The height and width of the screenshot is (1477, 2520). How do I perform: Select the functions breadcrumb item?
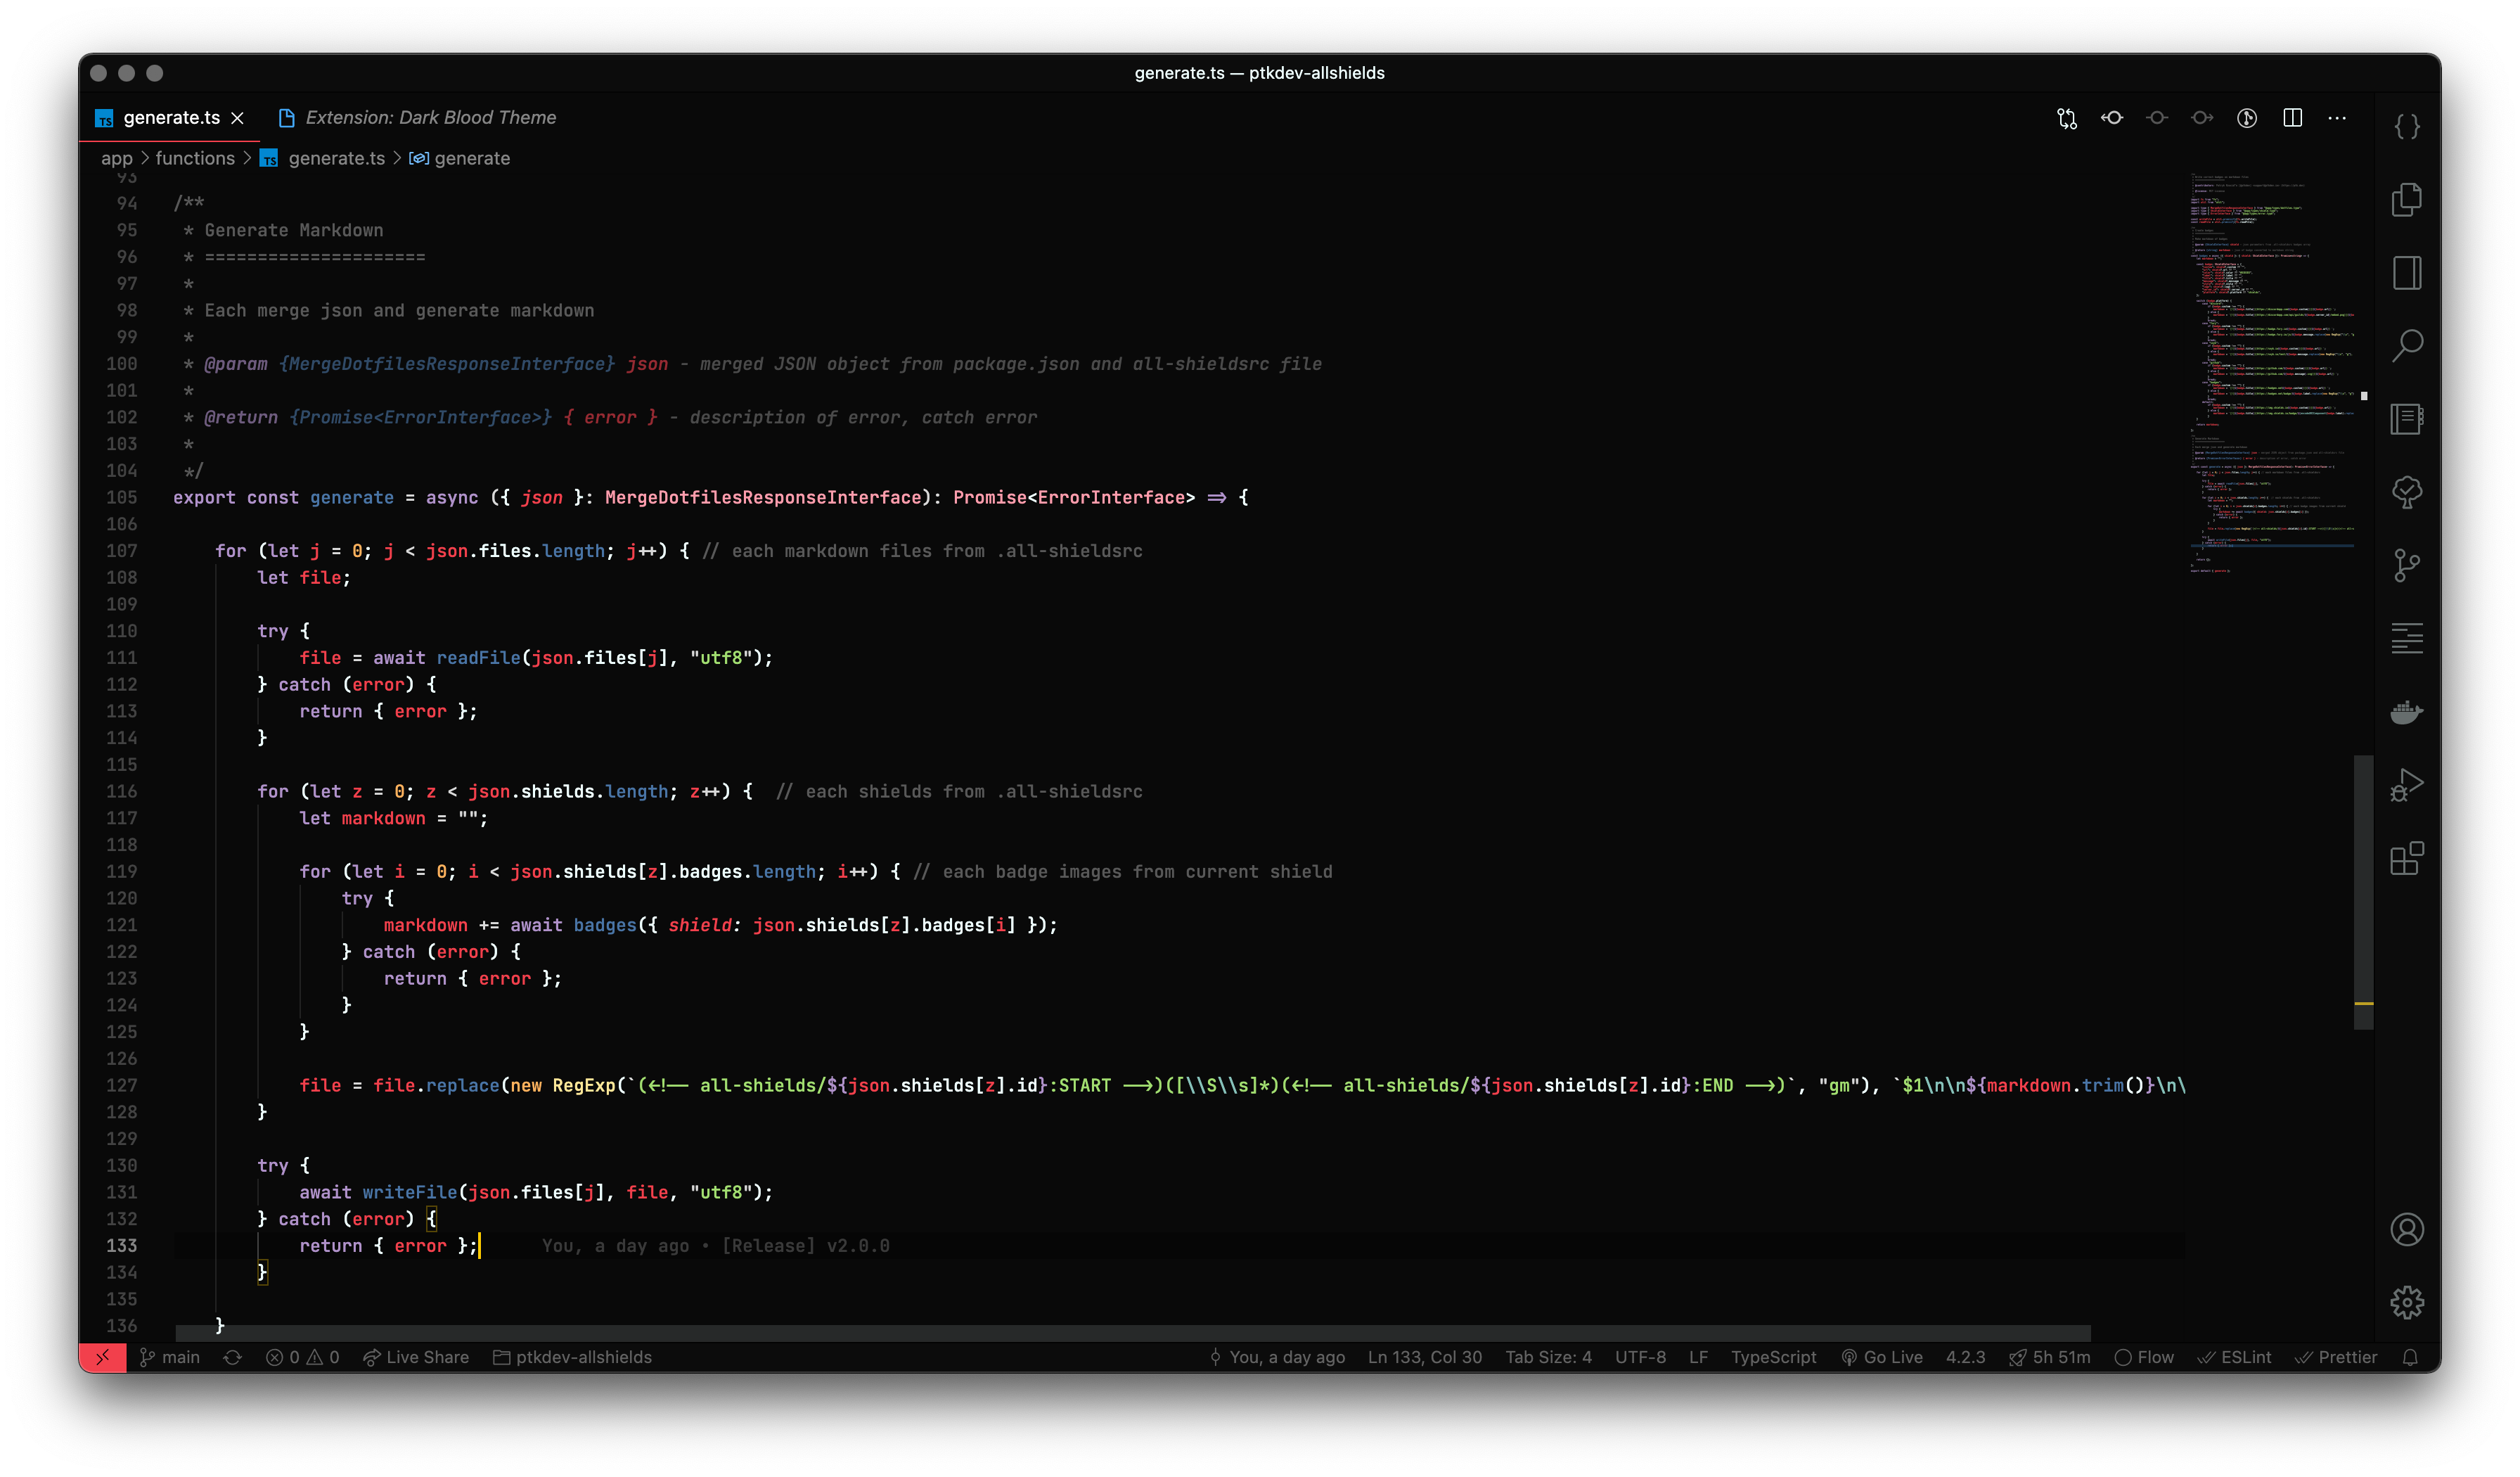click(x=195, y=158)
